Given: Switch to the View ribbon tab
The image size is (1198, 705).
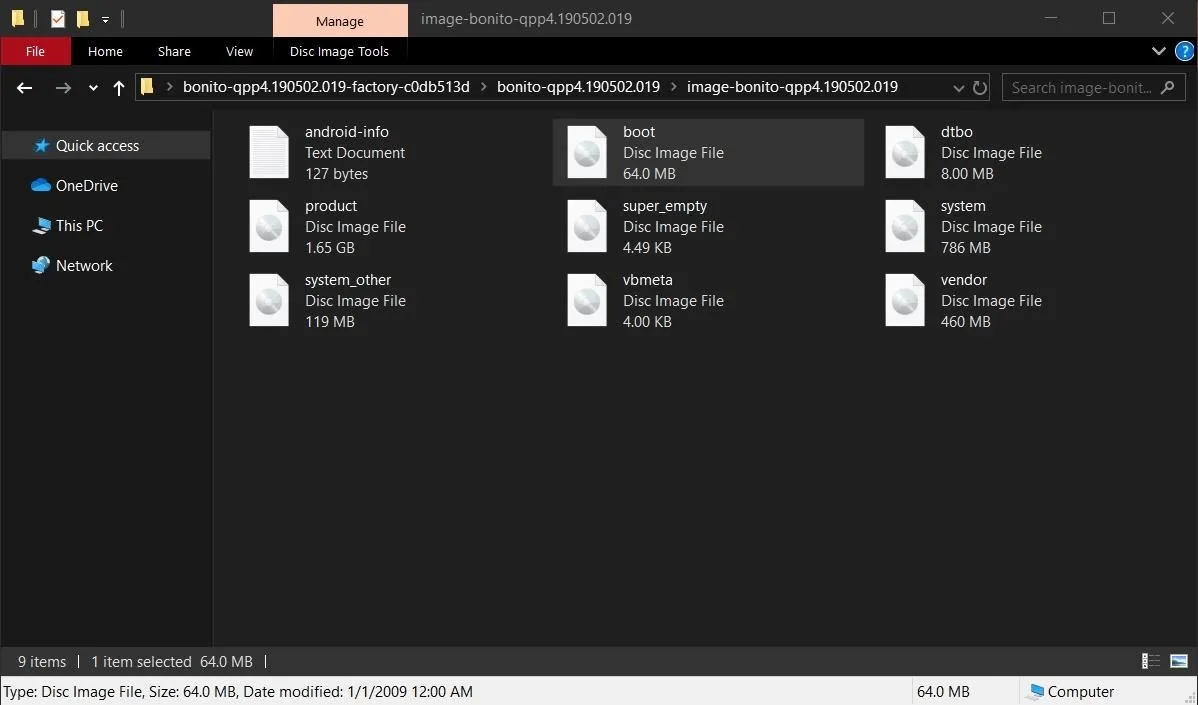Looking at the screenshot, I should tap(239, 51).
